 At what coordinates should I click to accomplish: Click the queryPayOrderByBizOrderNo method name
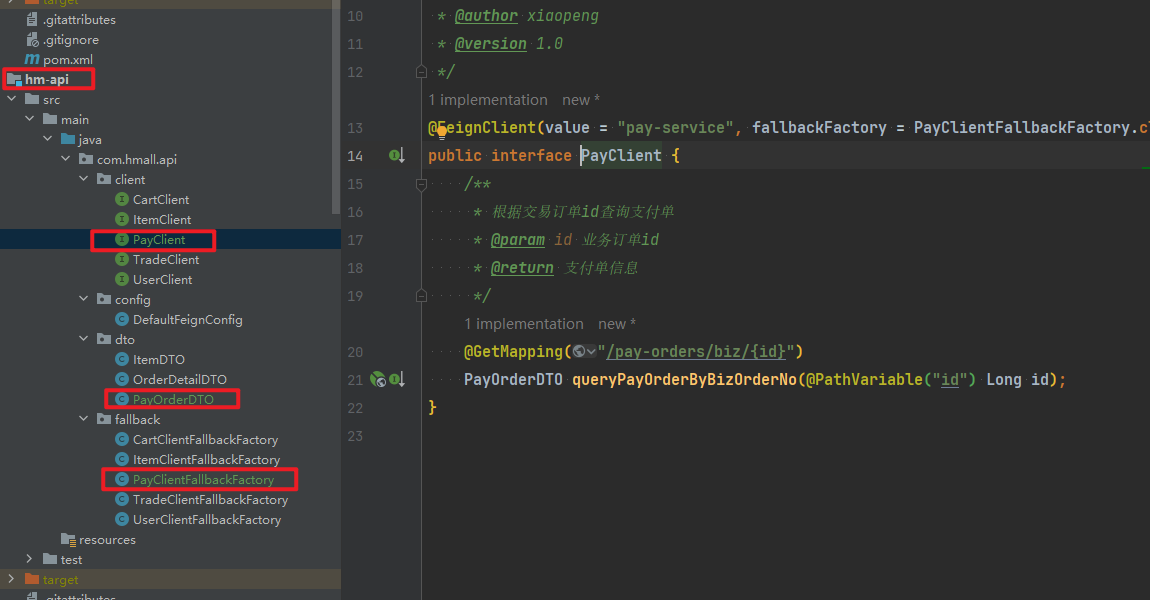pos(684,380)
